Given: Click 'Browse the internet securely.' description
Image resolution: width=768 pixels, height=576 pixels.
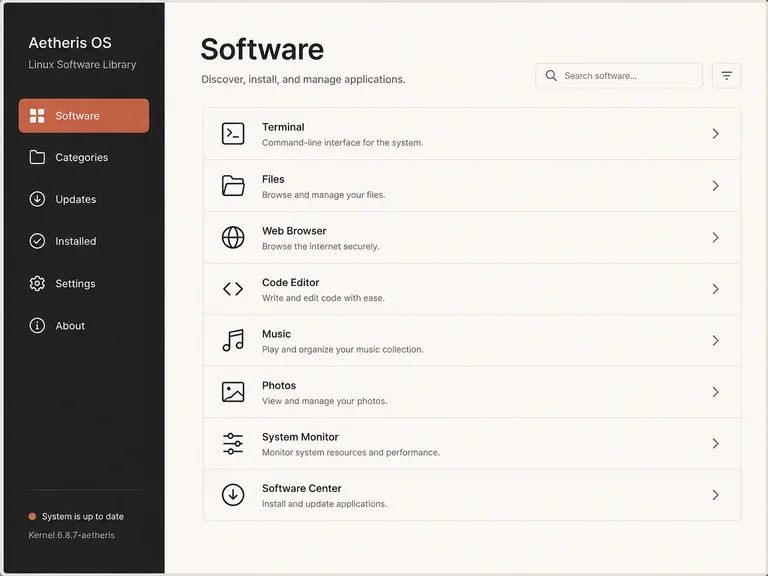Looking at the screenshot, I should click(320, 246).
